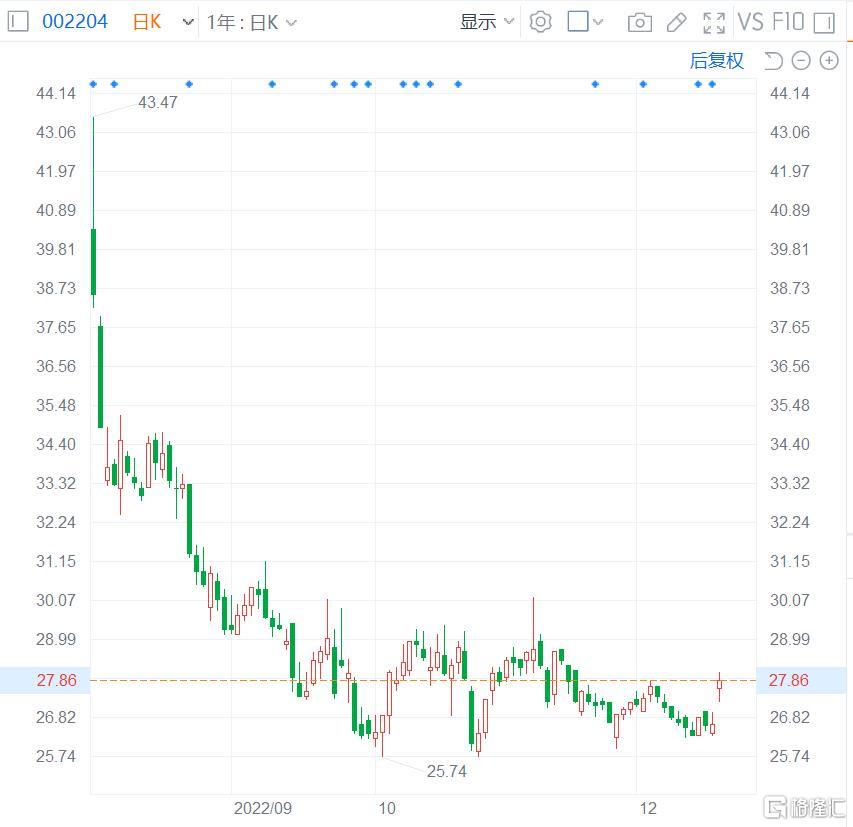Open chart settings gear icon
853x827 pixels.
(x=540, y=22)
